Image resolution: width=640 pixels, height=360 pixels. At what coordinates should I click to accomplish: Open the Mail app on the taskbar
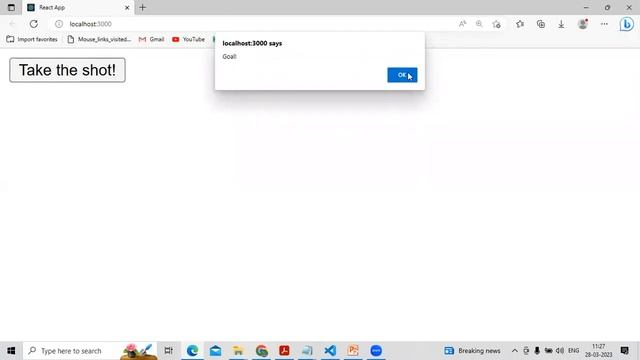click(215, 351)
